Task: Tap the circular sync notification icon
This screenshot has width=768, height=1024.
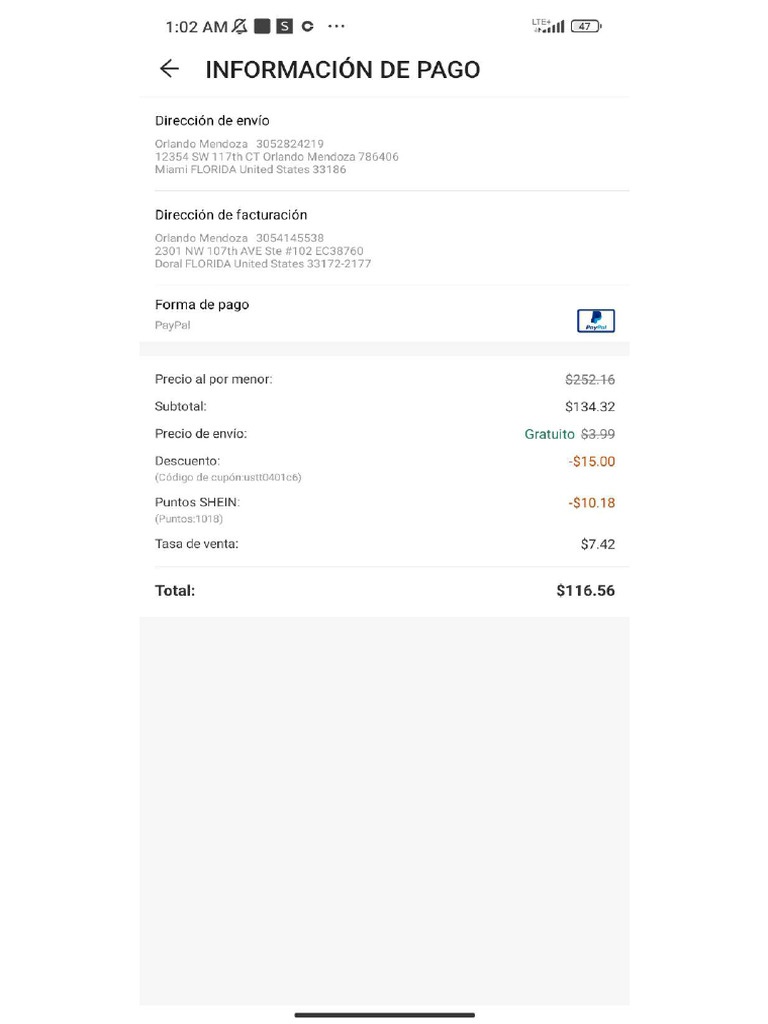Action: pyautogui.click(x=308, y=26)
